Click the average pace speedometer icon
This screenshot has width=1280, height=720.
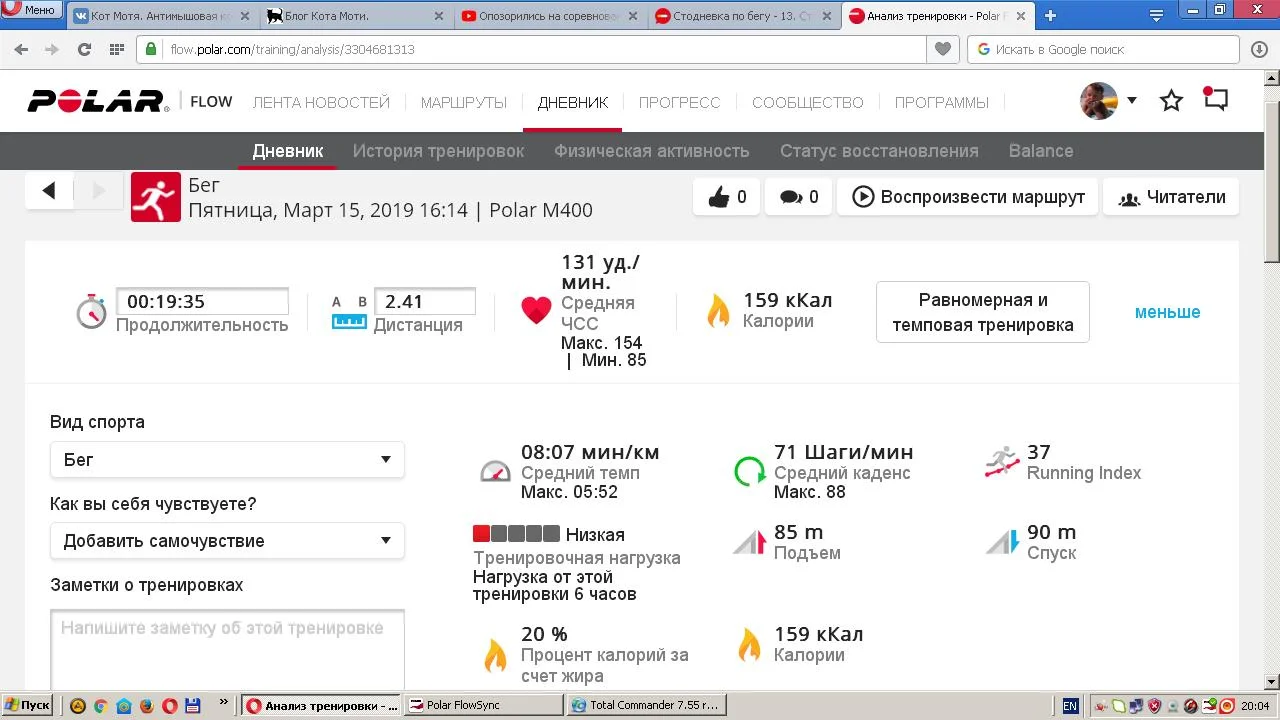495,471
